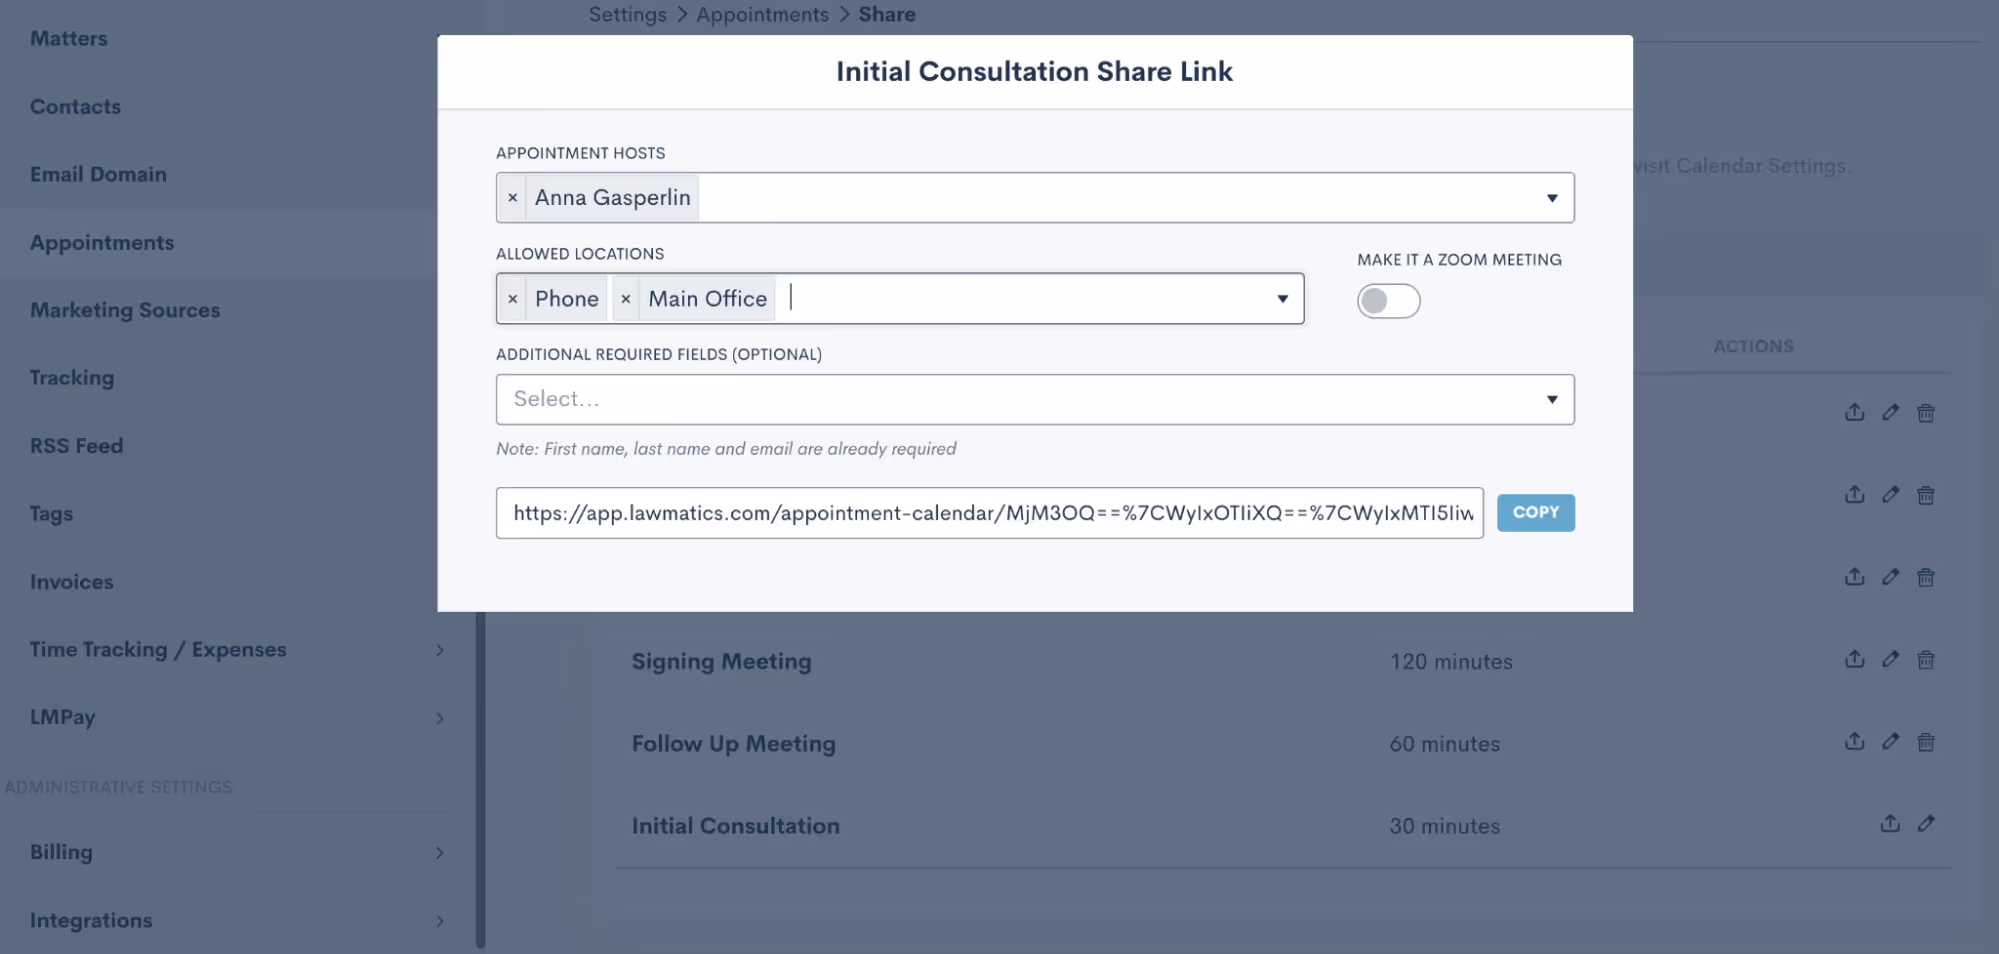Open the Allowed Locations dropdown arrow

[x=1282, y=299]
